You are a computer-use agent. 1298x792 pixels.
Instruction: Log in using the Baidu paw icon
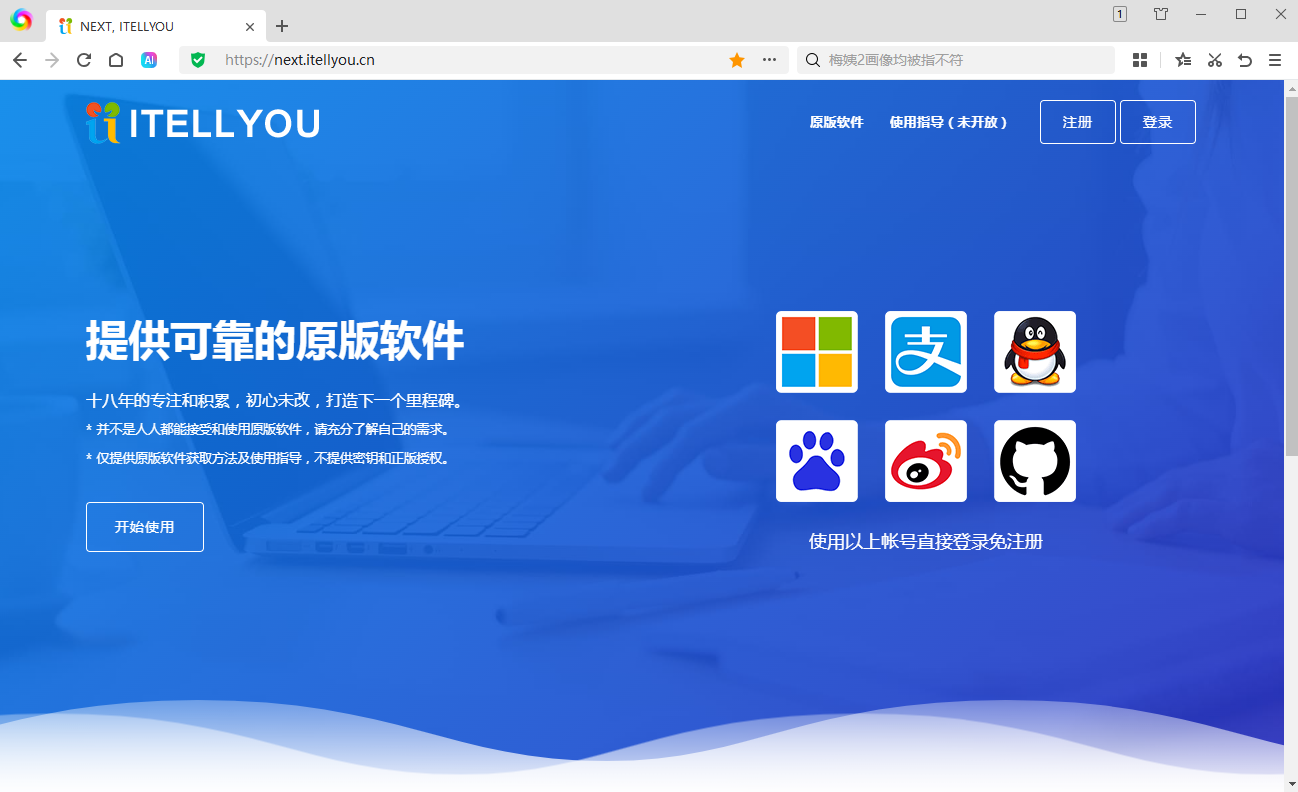[x=817, y=461]
